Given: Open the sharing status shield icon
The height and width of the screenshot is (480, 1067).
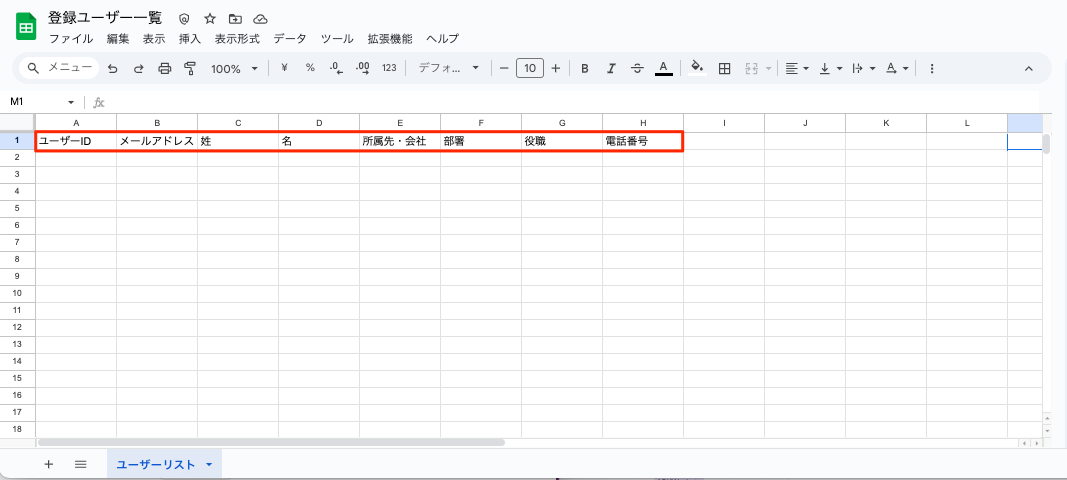Looking at the screenshot, I should pyautogui.click(x=184, y=19).
